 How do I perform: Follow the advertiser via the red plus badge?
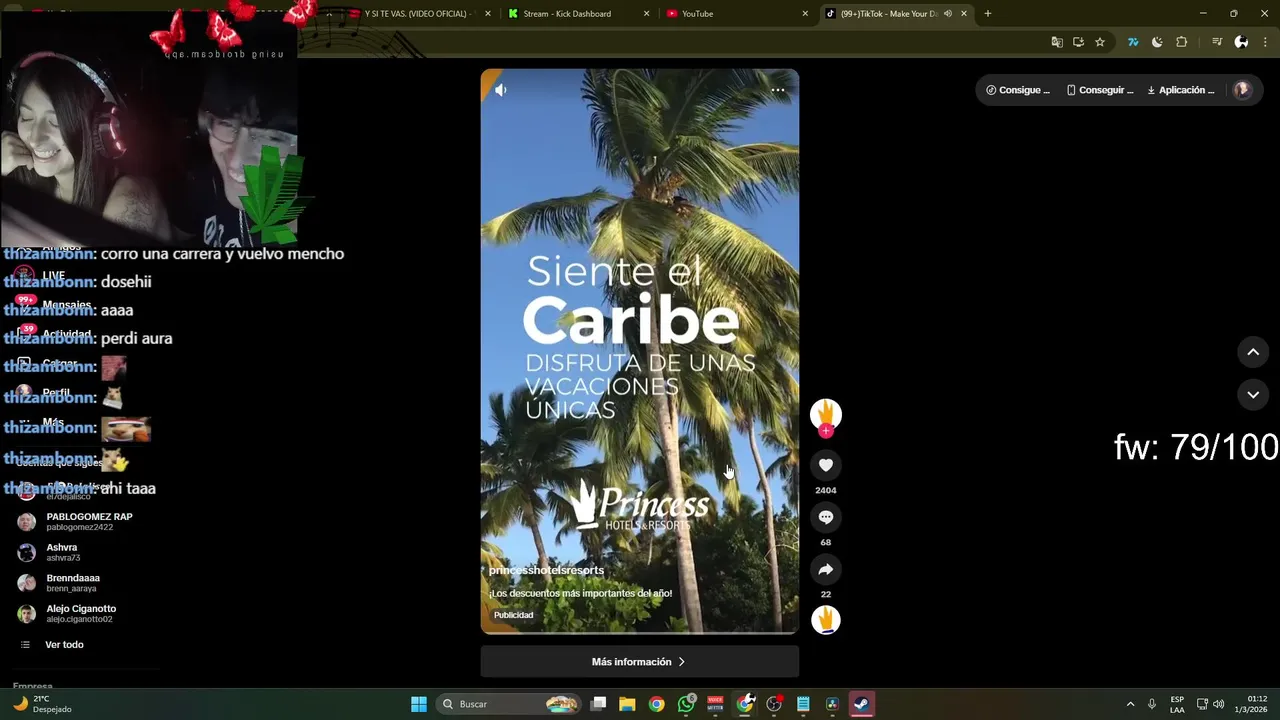tap(826, 431)
